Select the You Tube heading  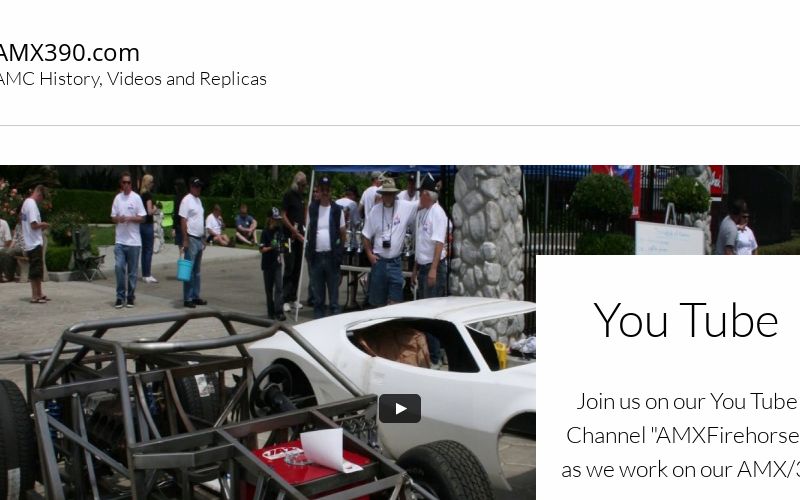coord(686,320)
